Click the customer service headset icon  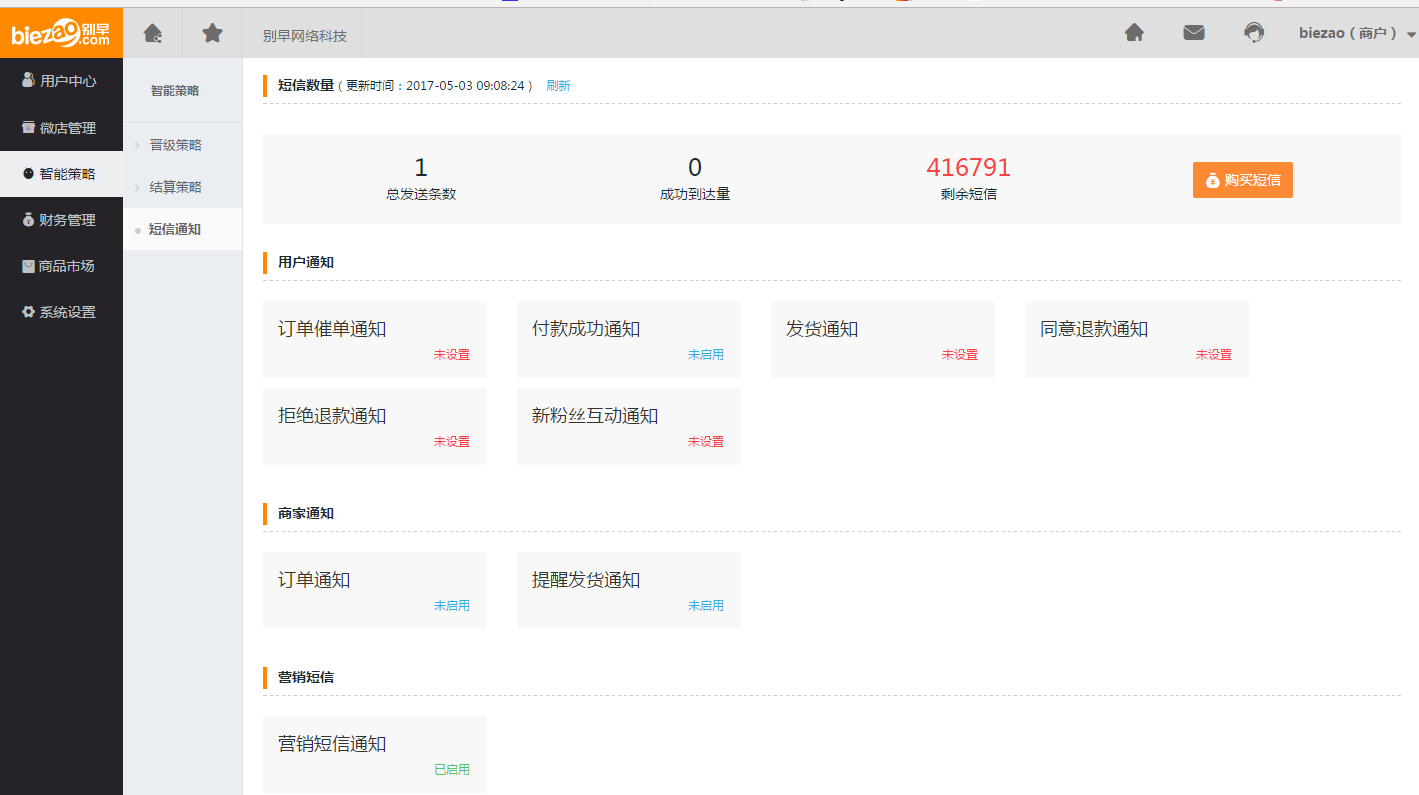(x=1253, y=33)
